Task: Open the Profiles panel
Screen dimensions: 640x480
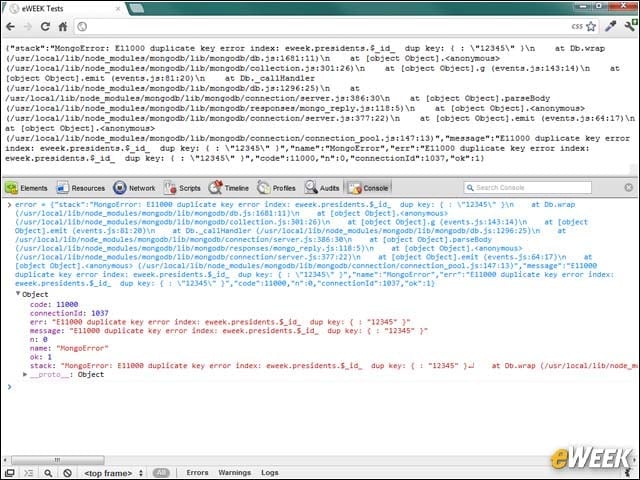Action: point(276,188)
